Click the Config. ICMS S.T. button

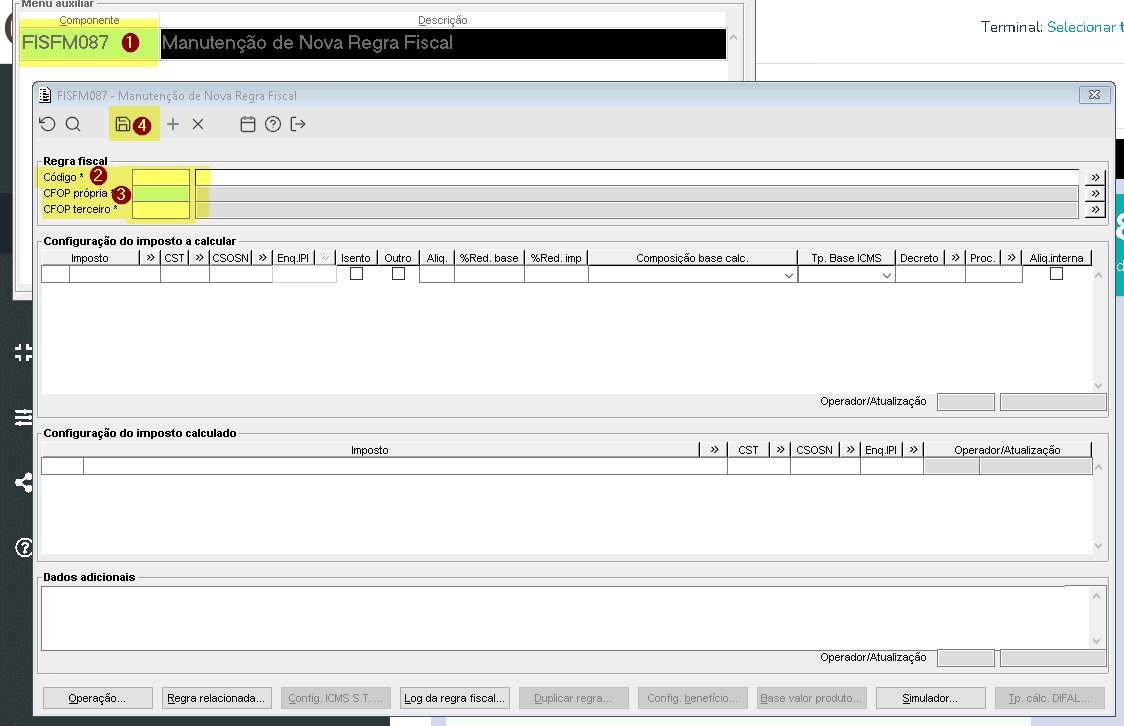tap(335, 698)
